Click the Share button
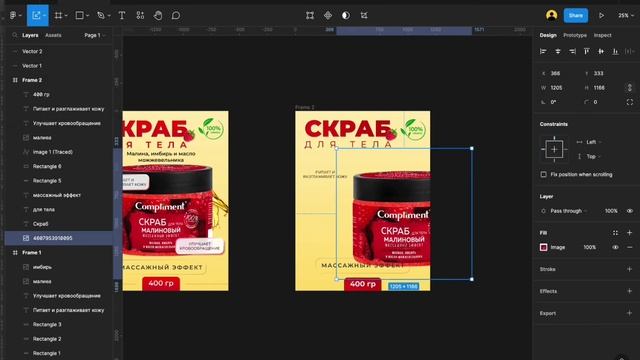Viewport: 640px width, 360px height. pyautogui.click(x=576, y=16)
